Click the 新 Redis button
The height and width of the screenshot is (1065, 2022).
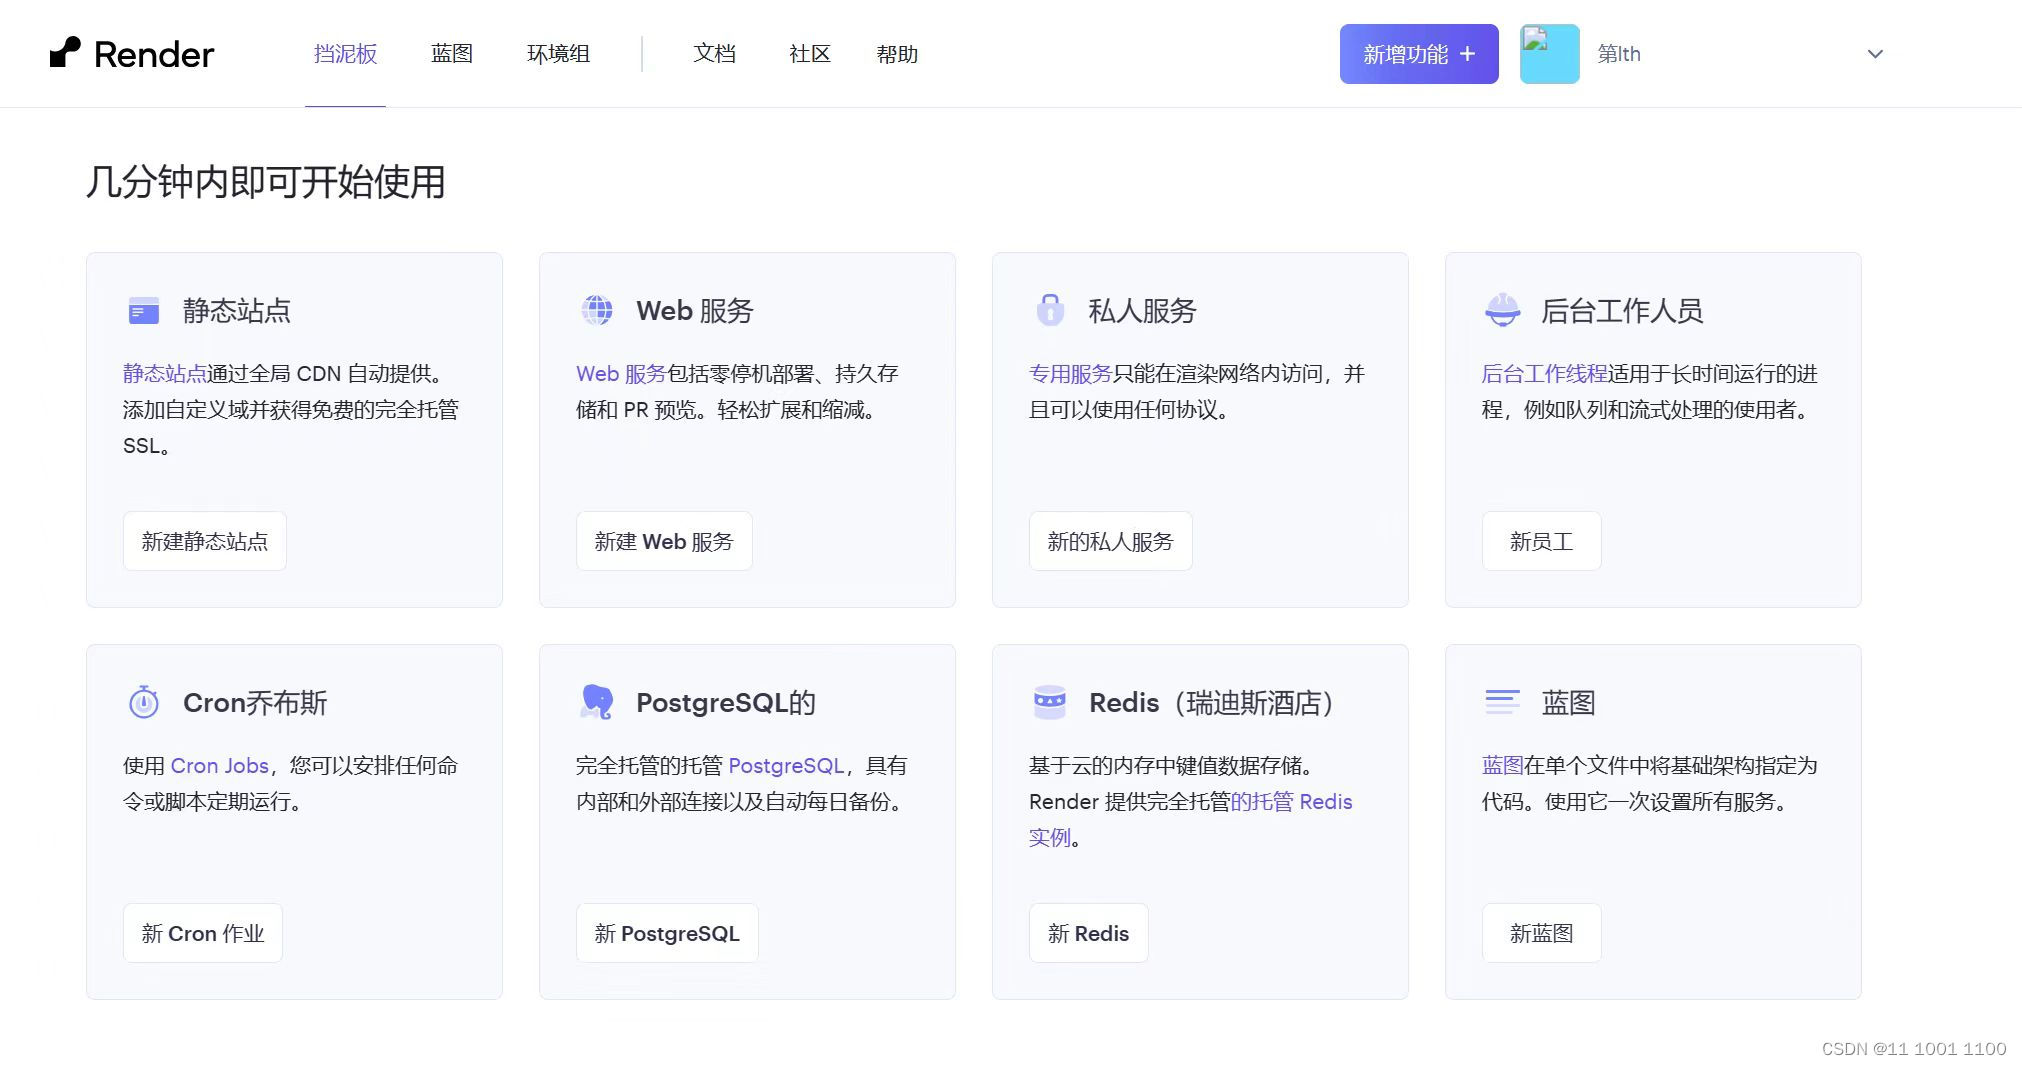[1088, 933]
